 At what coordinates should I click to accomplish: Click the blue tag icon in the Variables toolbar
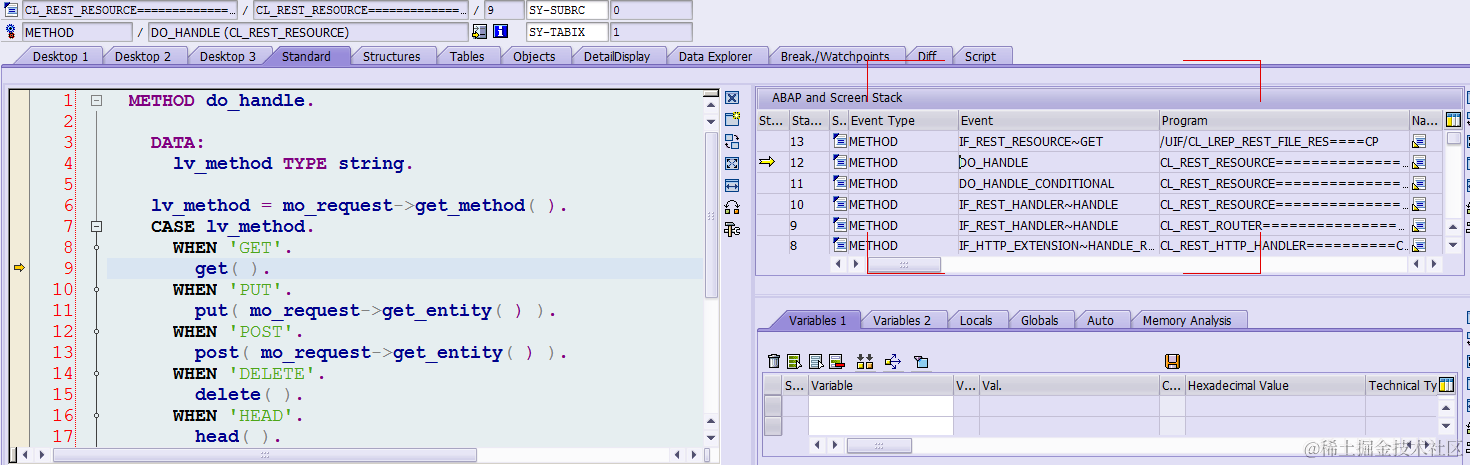coord(922,361)
